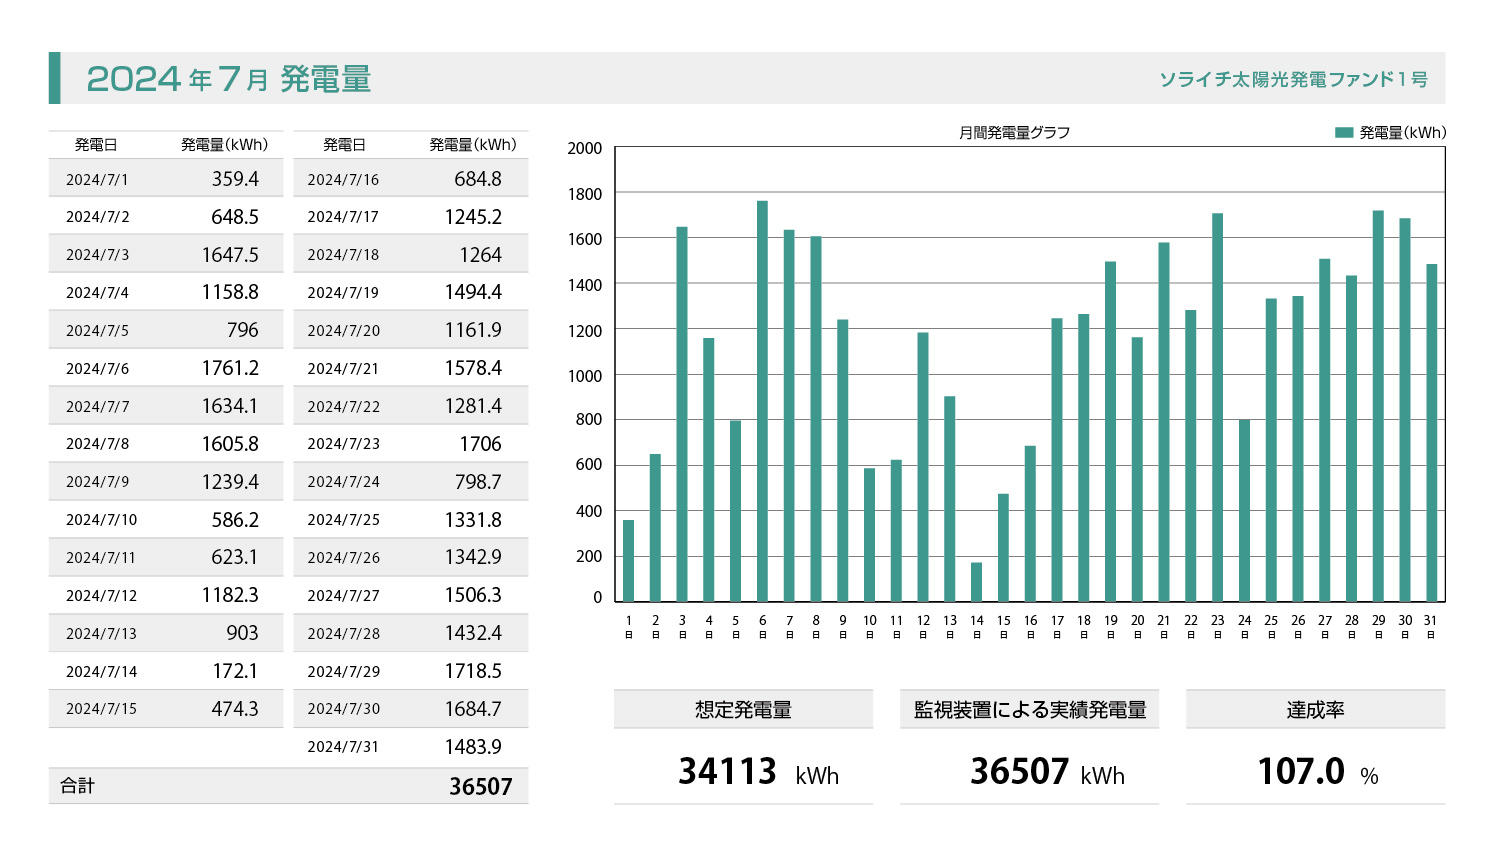
Task: Select the value 648.5 for 7/2
Action: pos(235,217)
